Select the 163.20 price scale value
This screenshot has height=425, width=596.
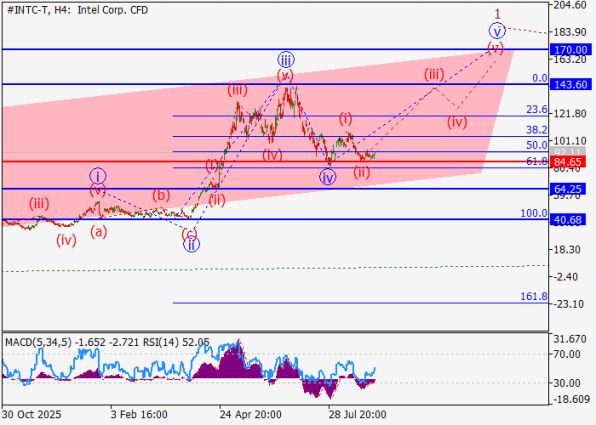(x=570, y=59)
